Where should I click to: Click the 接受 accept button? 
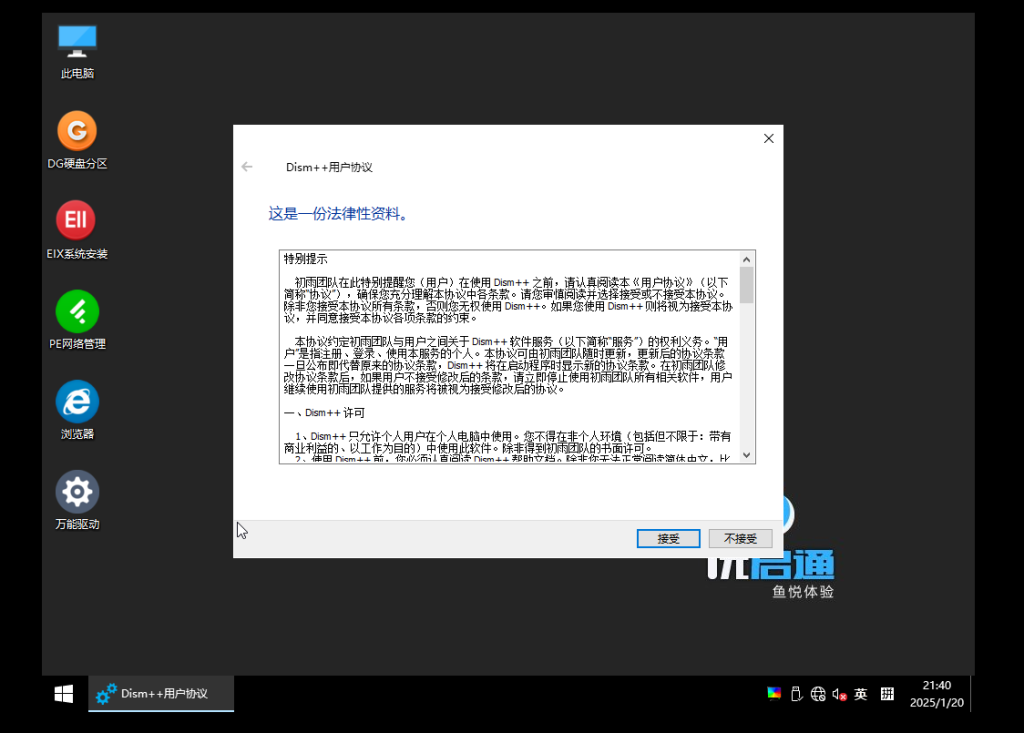[669, 538]
